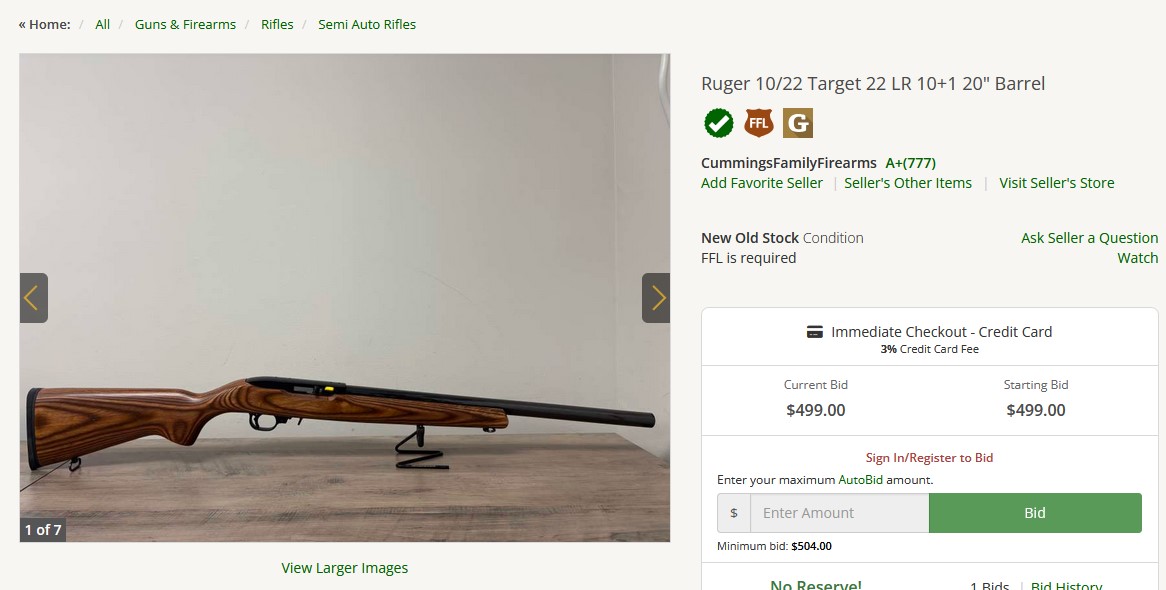Image resolution: width=1166 pixels, height=590 pixels.
Task: Open the Semi Auto Rifles breadcrumb
Action: pyautogui.click(x=367, y=25)
